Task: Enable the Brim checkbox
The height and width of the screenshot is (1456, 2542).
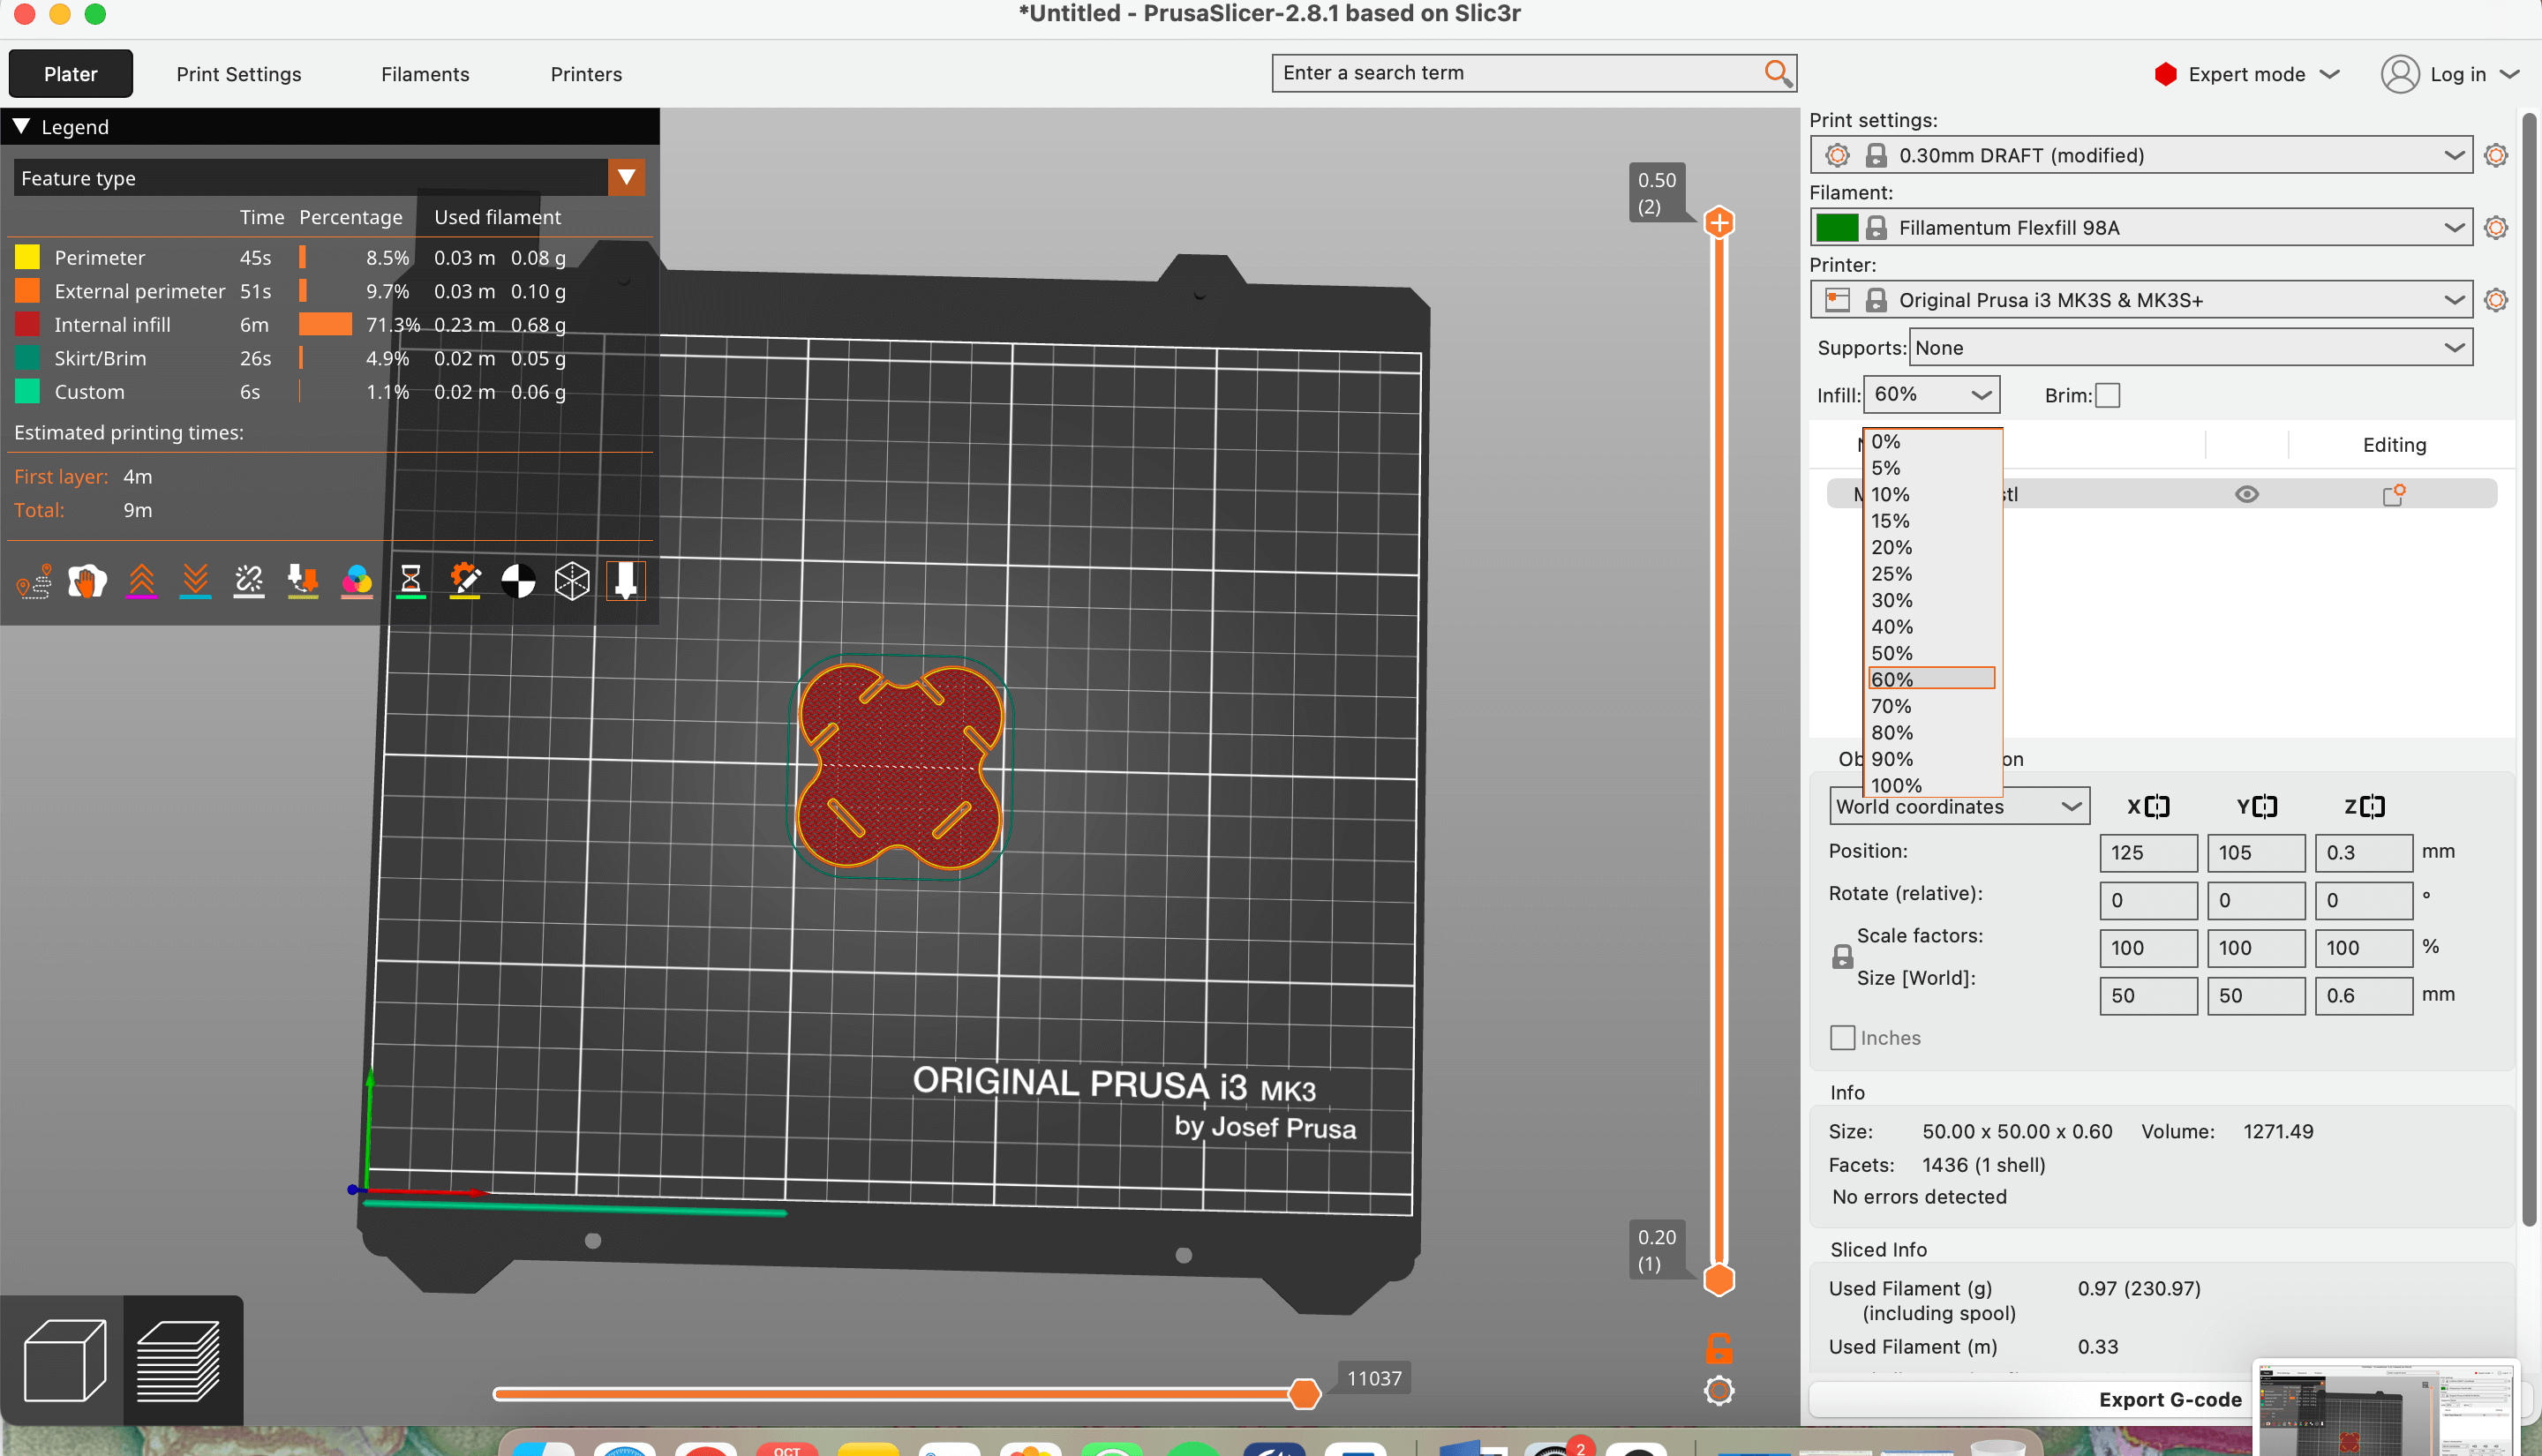Action: coord(2108,395)
